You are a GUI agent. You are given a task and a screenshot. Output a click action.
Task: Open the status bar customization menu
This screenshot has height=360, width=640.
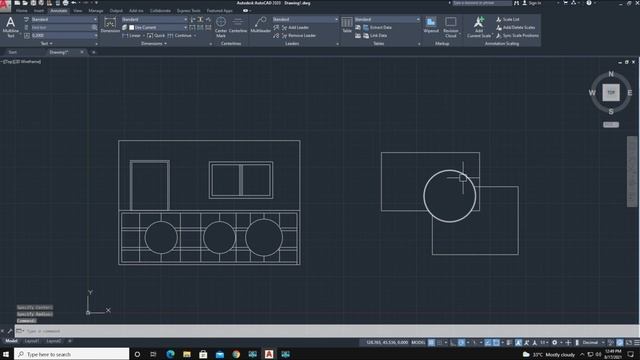point(636,342)
